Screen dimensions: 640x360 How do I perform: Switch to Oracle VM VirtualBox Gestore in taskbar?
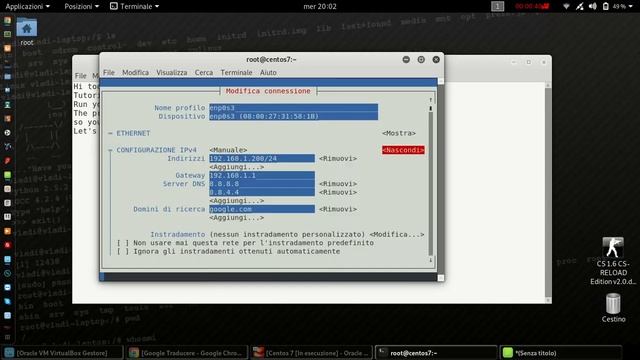(62, 353)
